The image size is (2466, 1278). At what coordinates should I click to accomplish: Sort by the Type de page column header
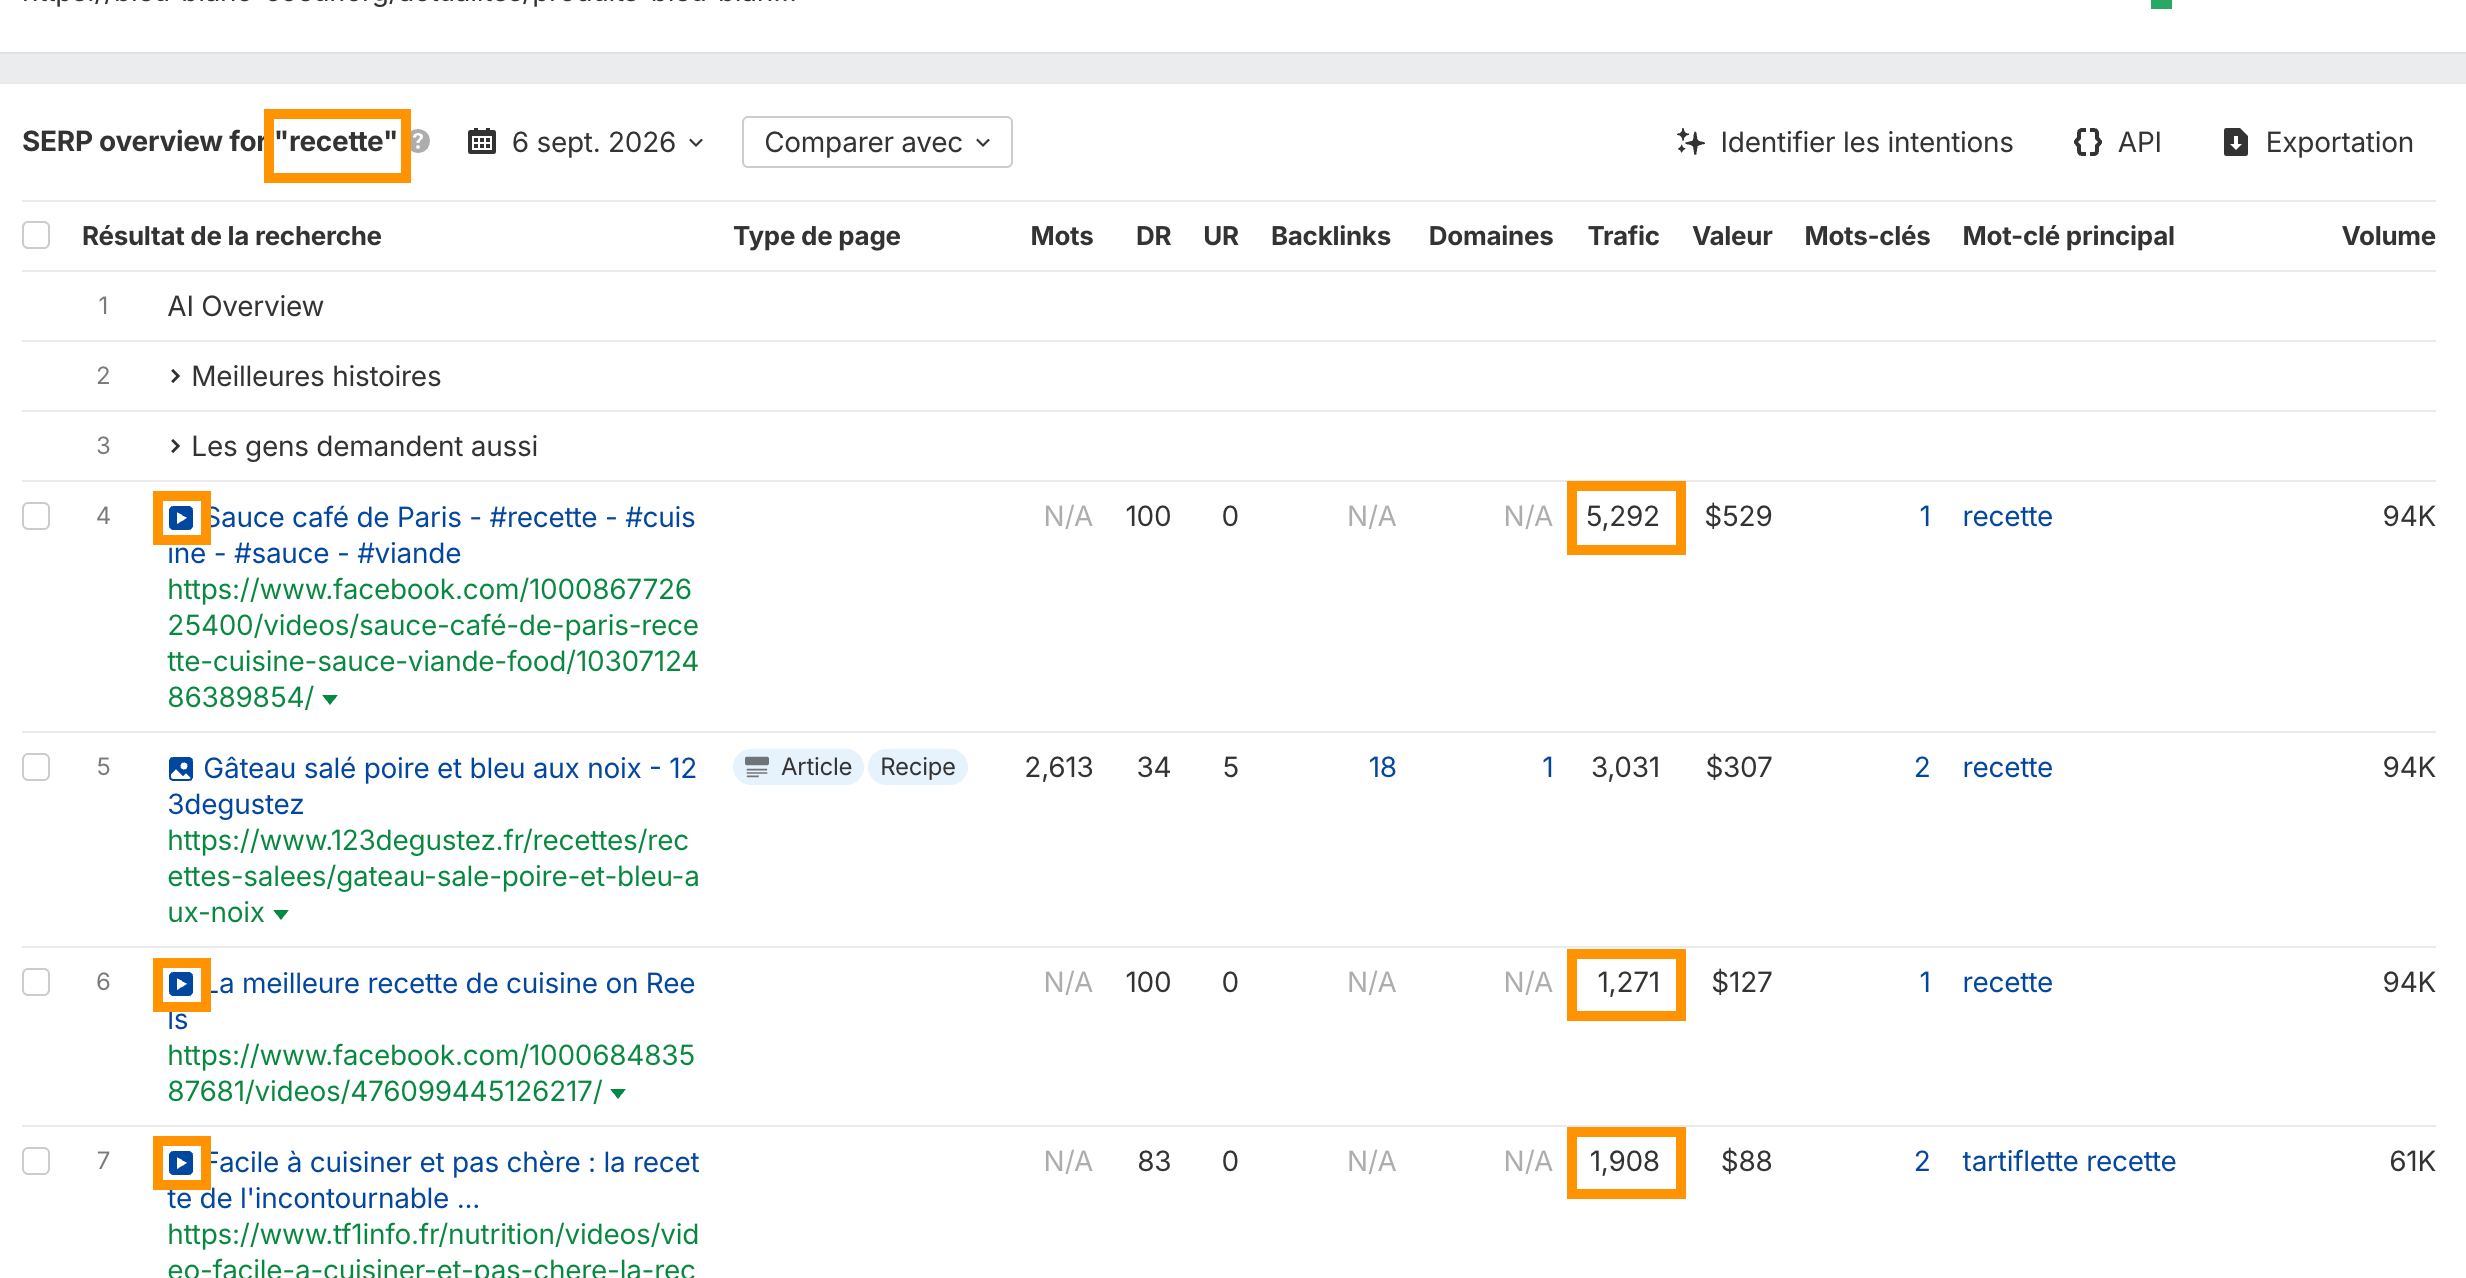(817, 236)
